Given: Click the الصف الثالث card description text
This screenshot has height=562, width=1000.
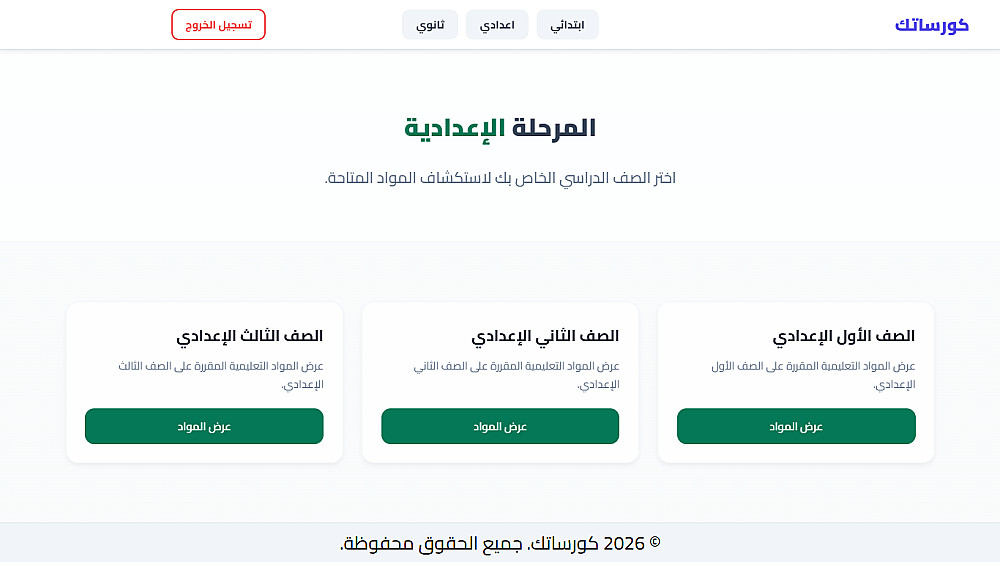Looking at the screenshot, I should (221, 375).
